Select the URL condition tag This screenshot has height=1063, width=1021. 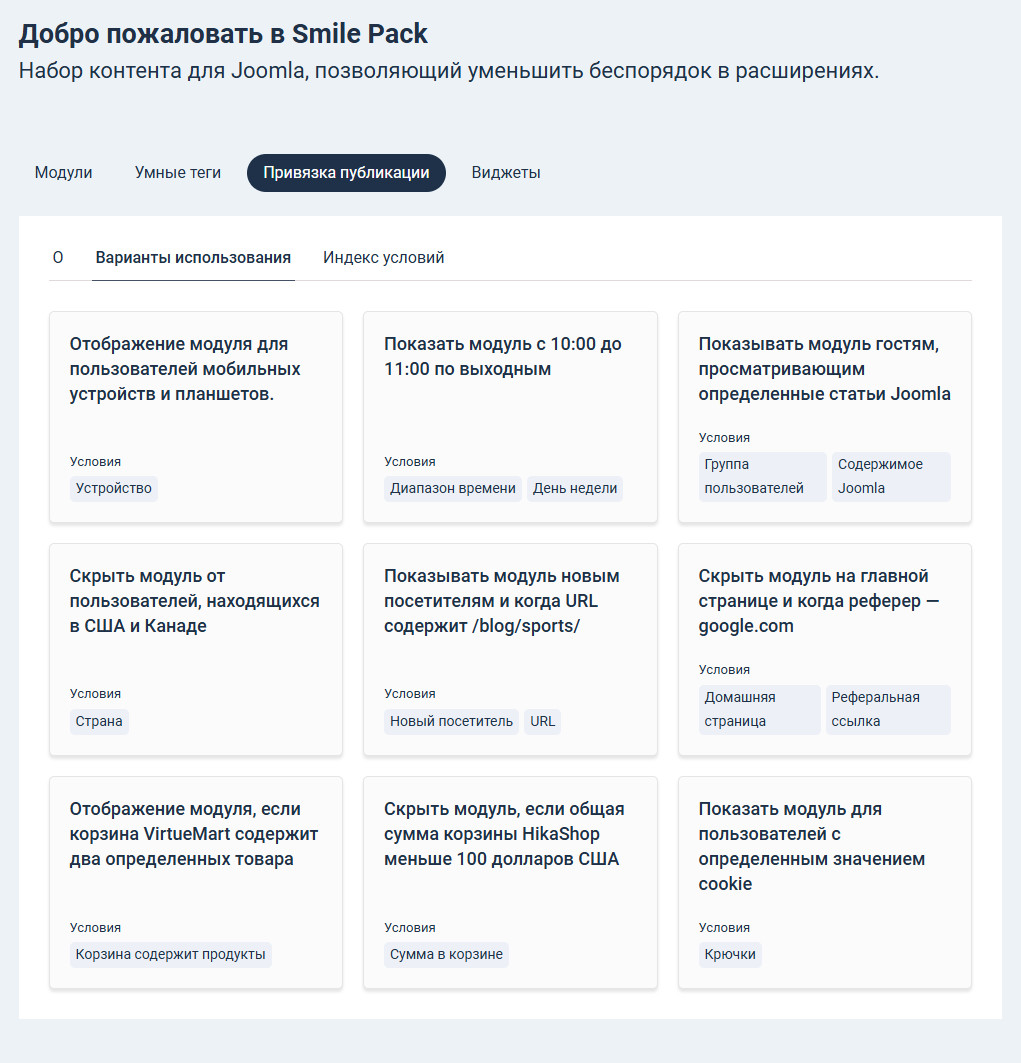542,721
